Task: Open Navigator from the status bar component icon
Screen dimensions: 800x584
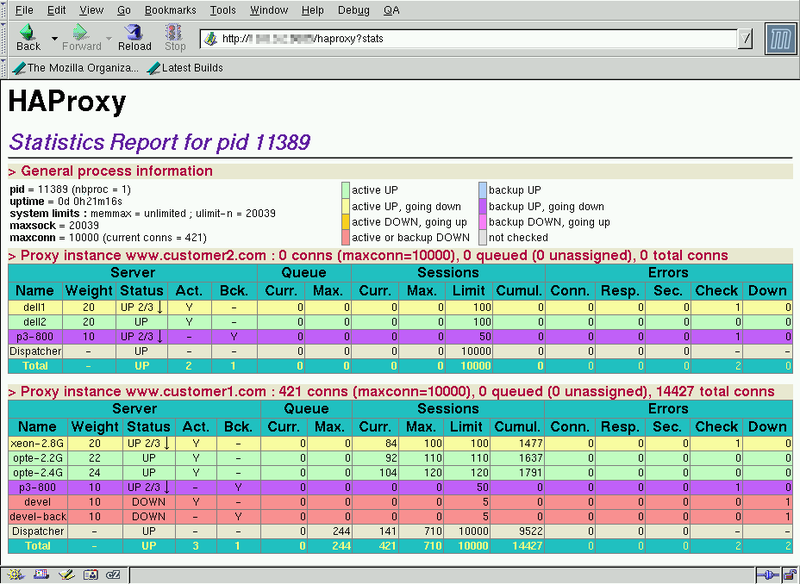Action: [15, 575]
